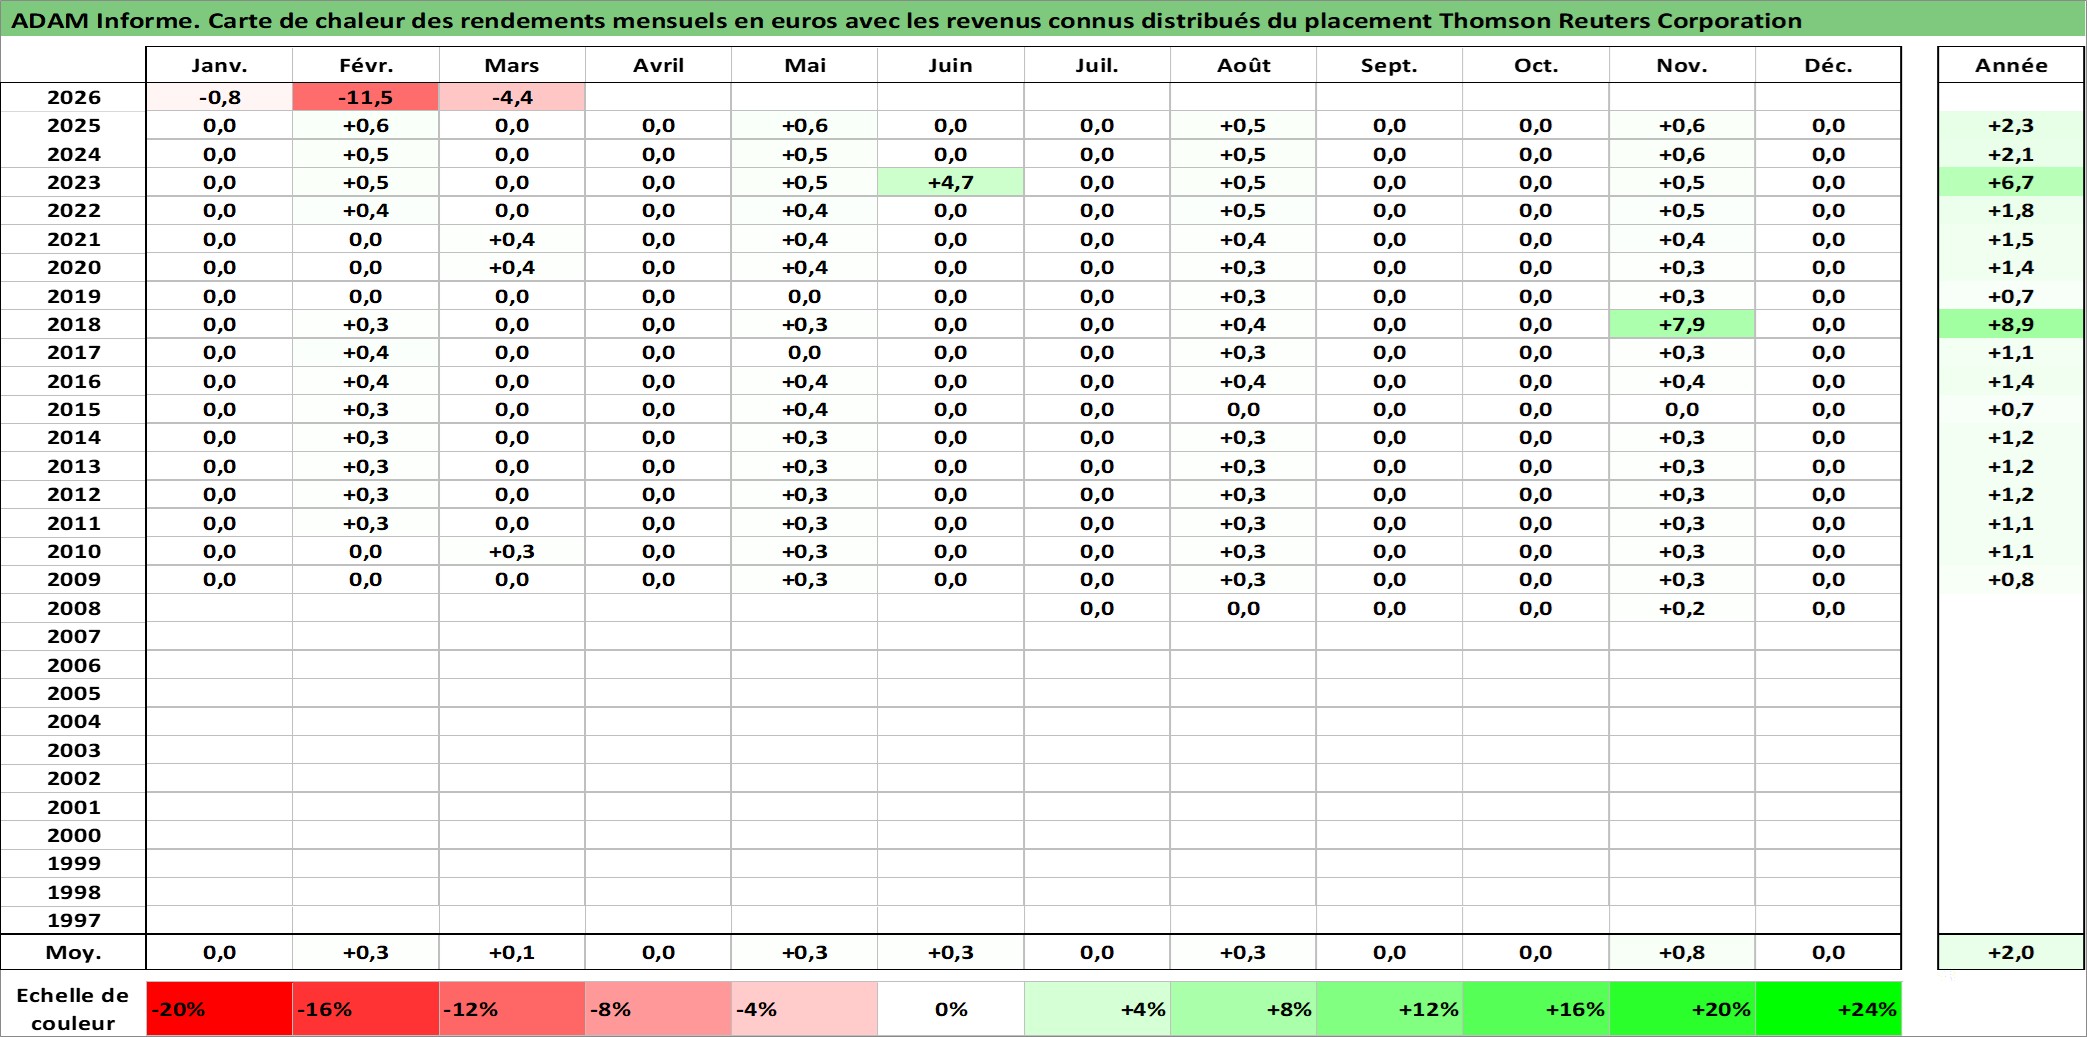Select the Mai column header
Viewport: 2087px width, 1037px height.
(804, 65)
